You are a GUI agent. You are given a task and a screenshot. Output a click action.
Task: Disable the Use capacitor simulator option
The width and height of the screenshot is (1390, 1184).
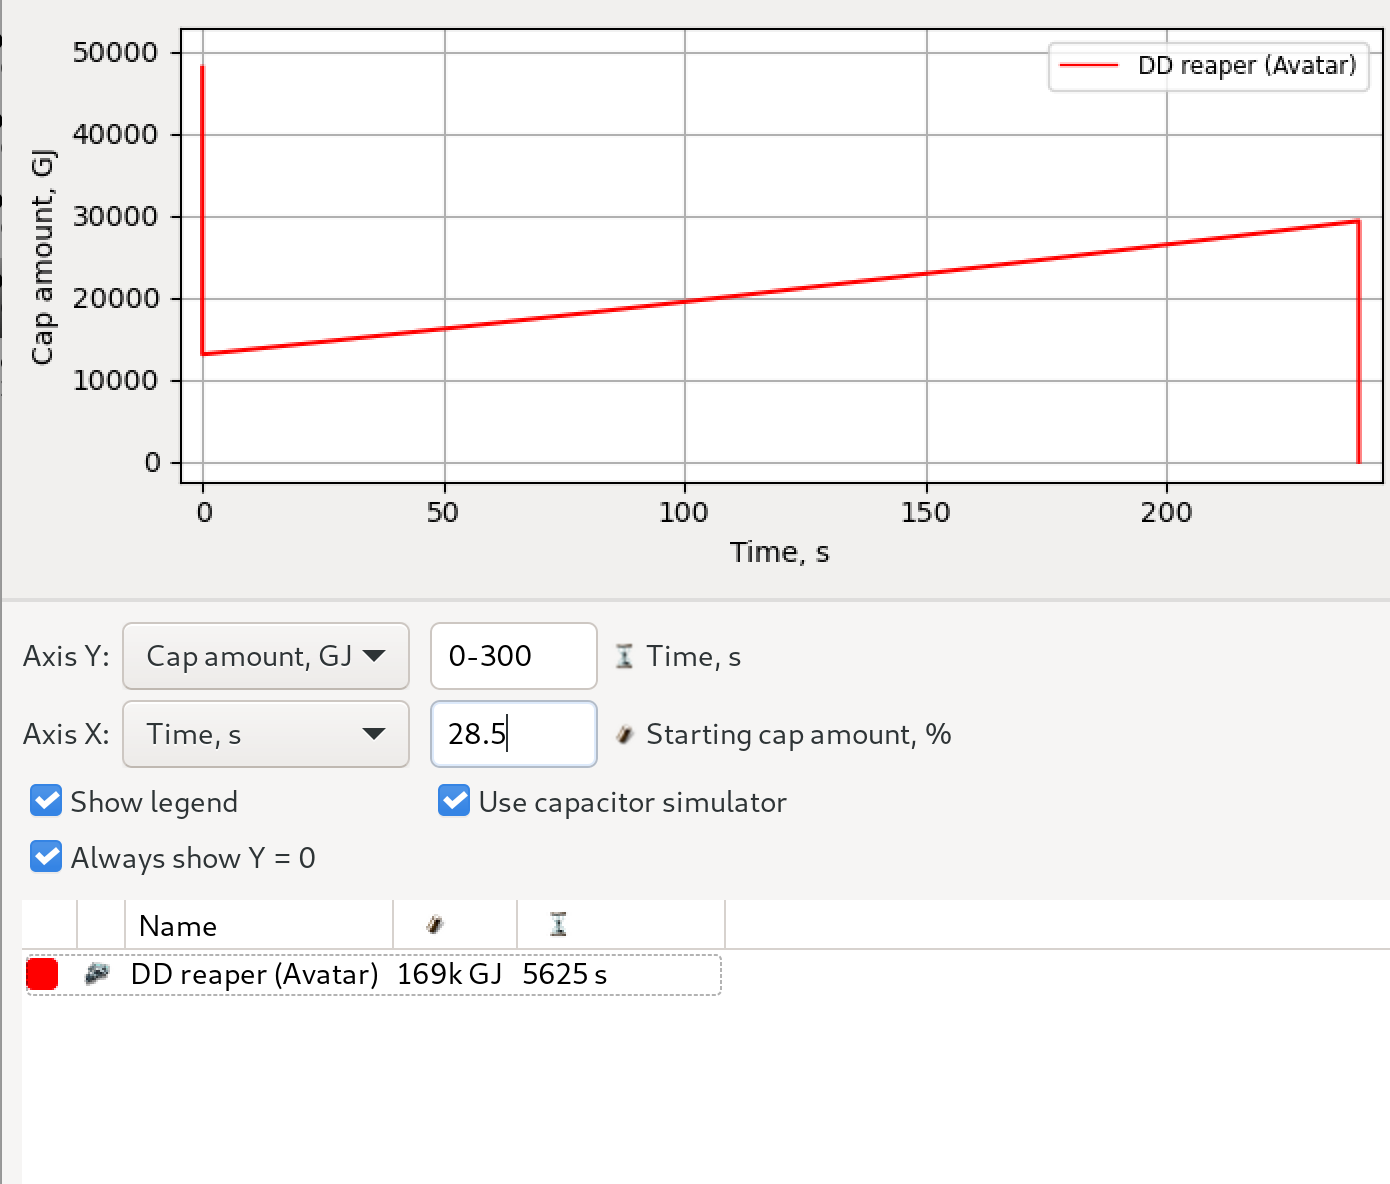click(455, 800)
